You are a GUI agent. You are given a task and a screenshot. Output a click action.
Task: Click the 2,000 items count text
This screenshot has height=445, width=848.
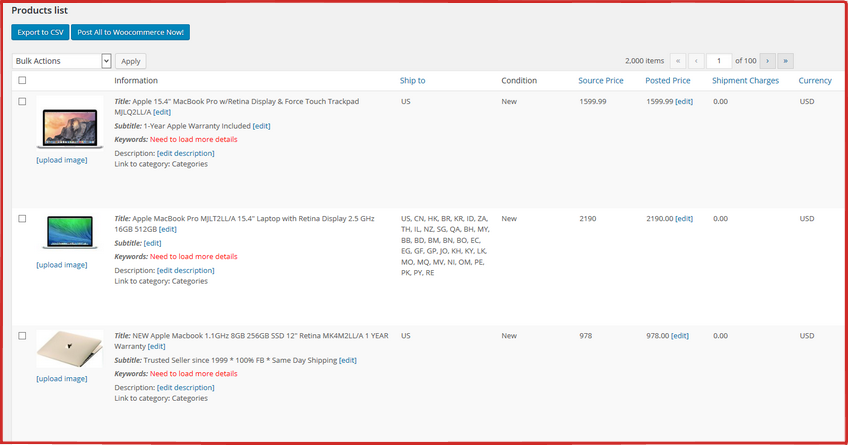coord(644,61)
